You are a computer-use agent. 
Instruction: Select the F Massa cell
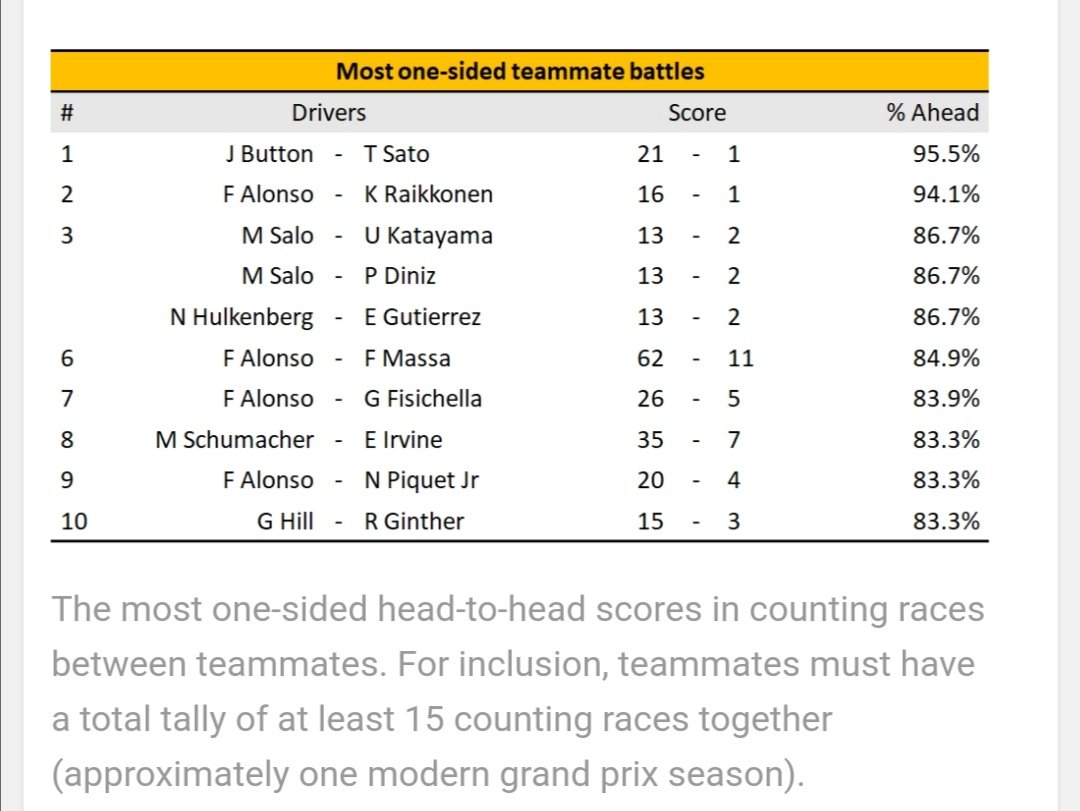click(x=407, y=358)
